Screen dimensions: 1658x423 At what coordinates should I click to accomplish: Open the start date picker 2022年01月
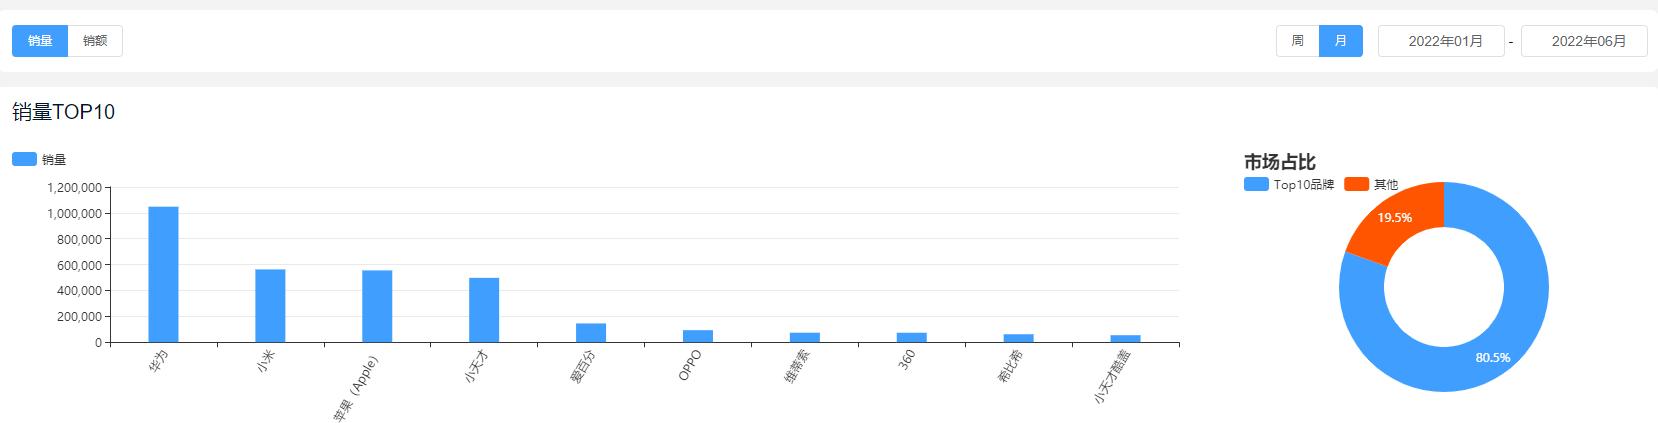click(x=1441, y=41)
